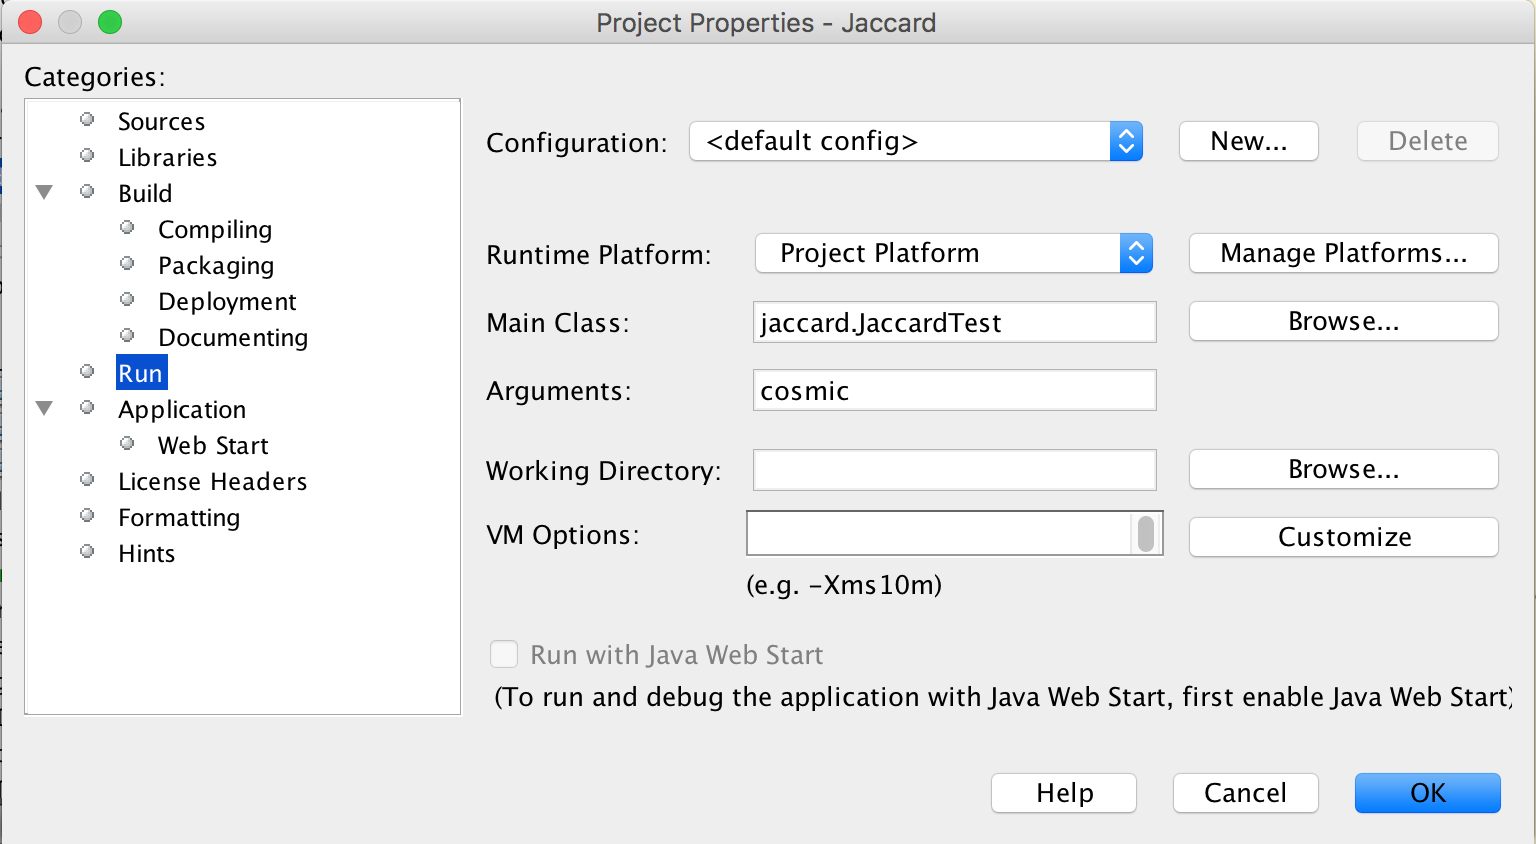Open the Compiling build settings
The image size is (1536, 844).
pos(215,229)
